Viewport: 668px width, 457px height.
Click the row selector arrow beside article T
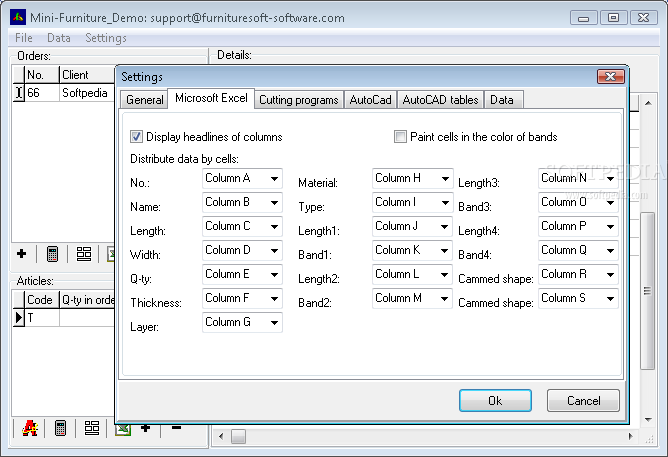point(18,318)
